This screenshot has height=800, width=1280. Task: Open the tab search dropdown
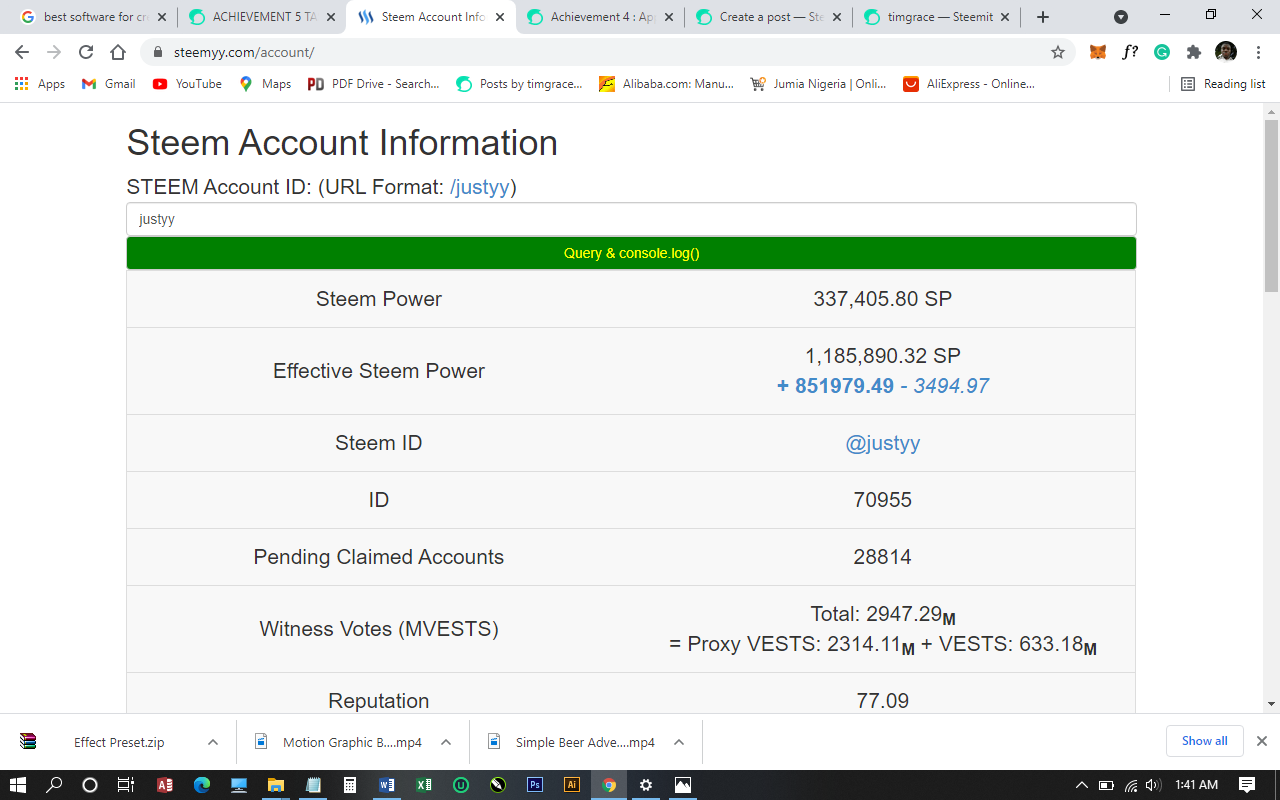tap(1121, 17)
